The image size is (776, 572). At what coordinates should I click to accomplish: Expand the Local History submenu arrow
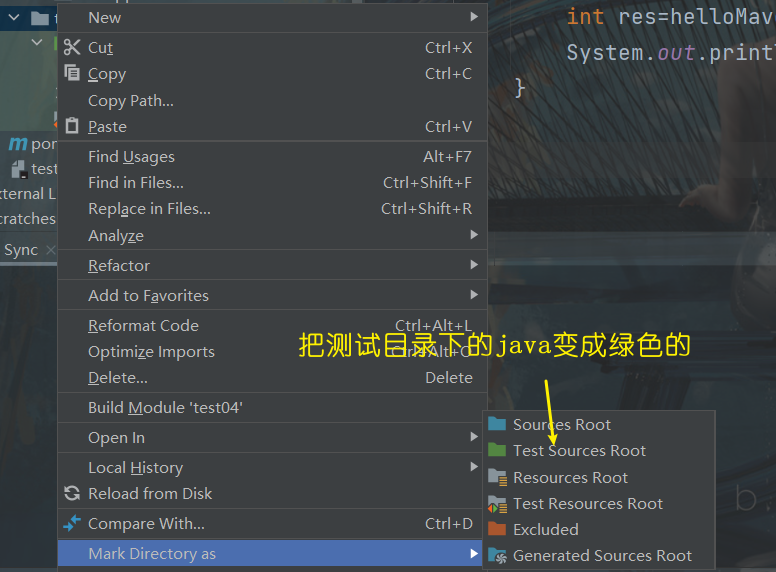[x=474, y=467]
